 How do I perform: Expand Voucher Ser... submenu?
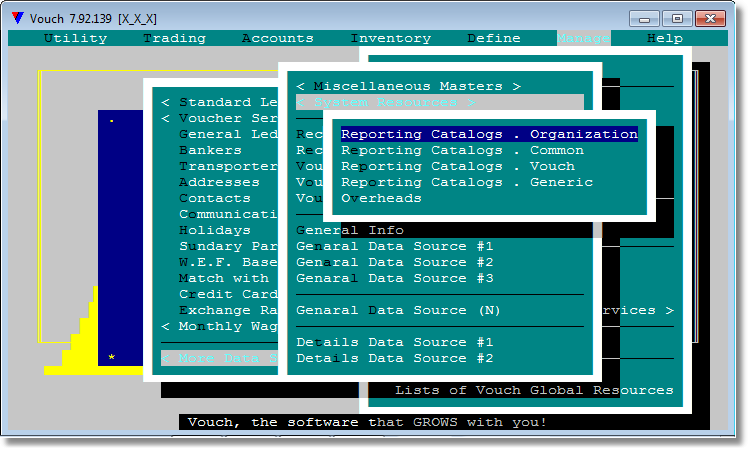click(219, 118)
